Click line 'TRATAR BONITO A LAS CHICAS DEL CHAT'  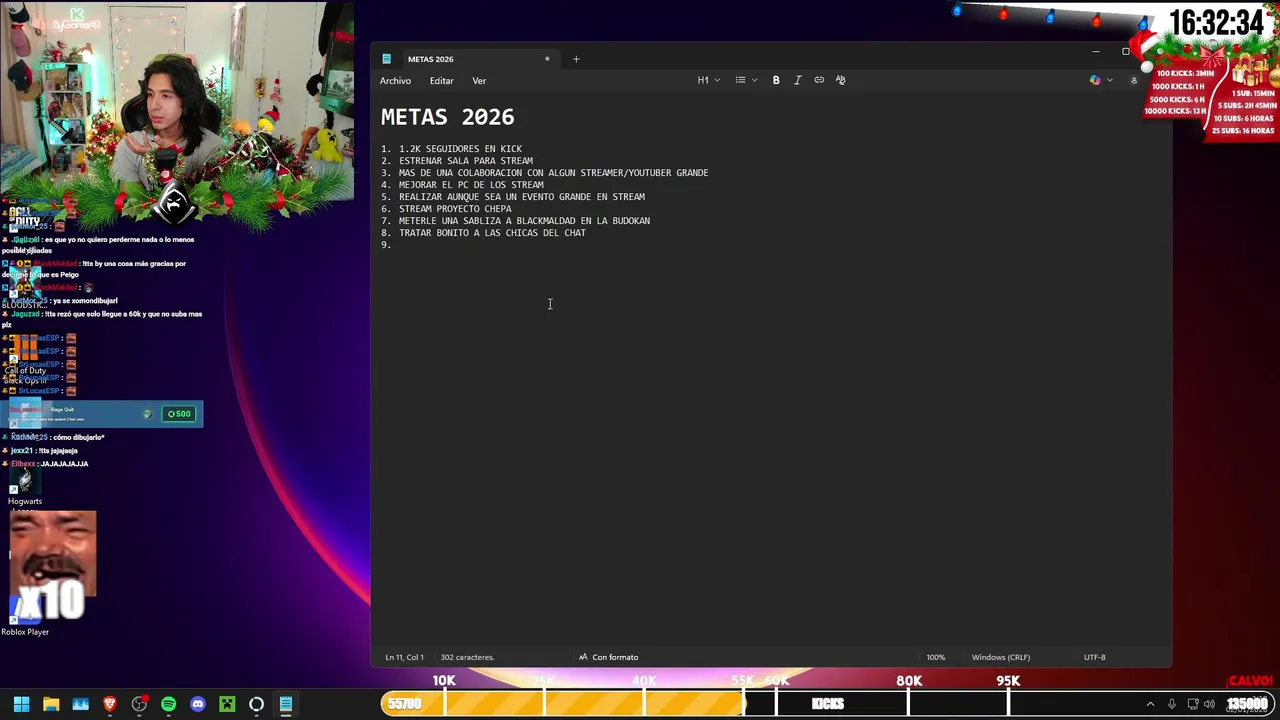click(x=492, y=233)
